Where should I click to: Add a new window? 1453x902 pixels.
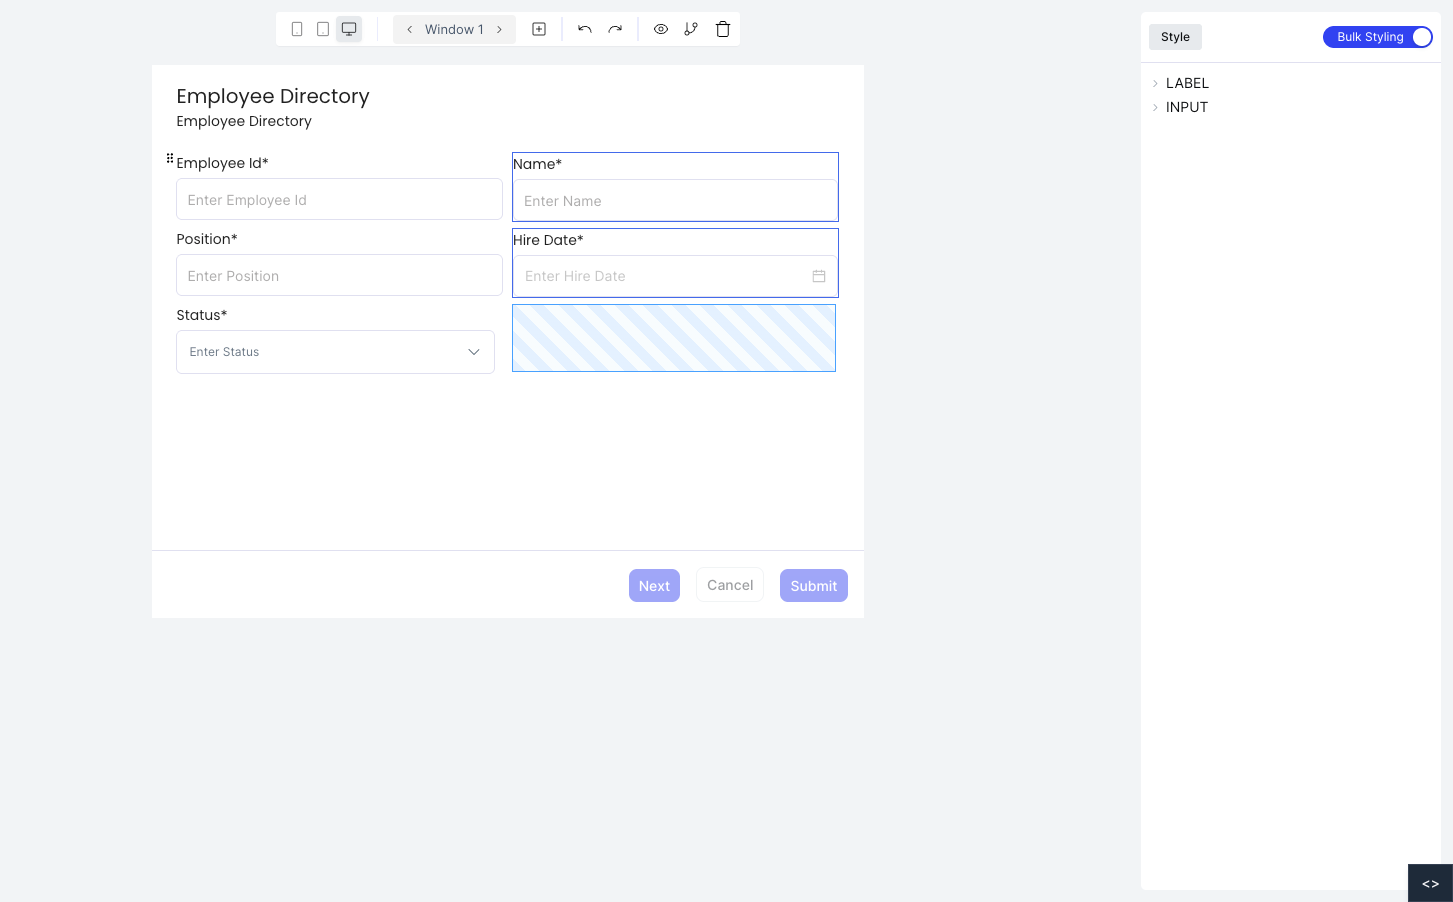(538, 29)
